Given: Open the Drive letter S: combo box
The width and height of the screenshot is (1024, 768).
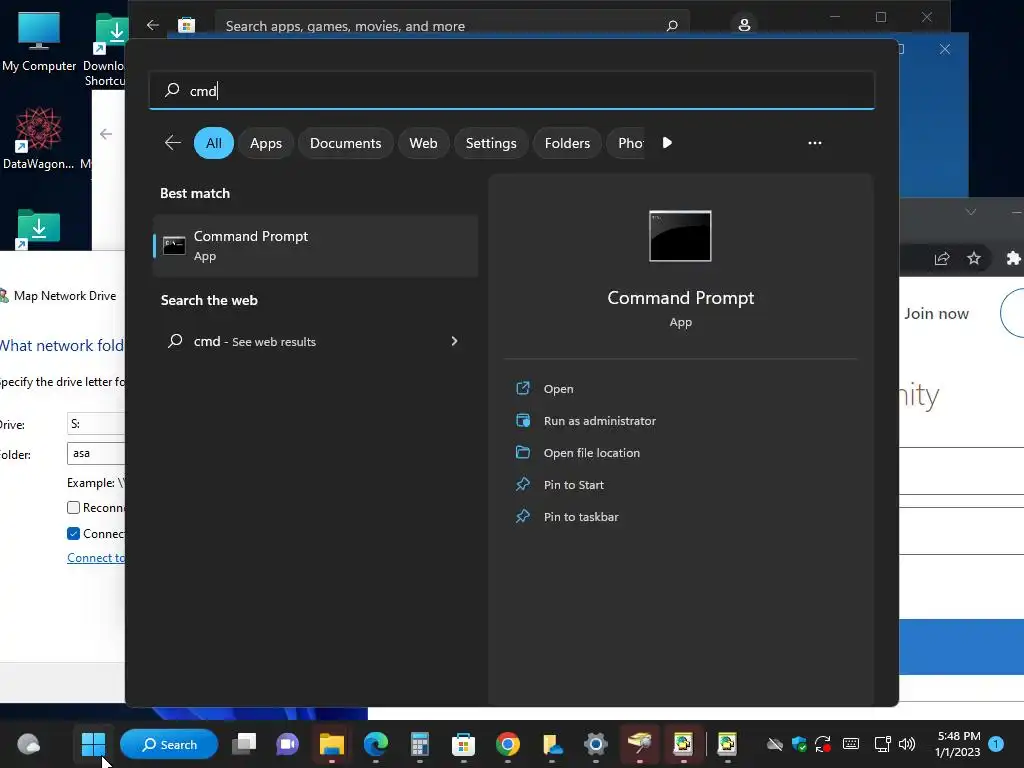Looking at the screenshot, I should (95, 424).
